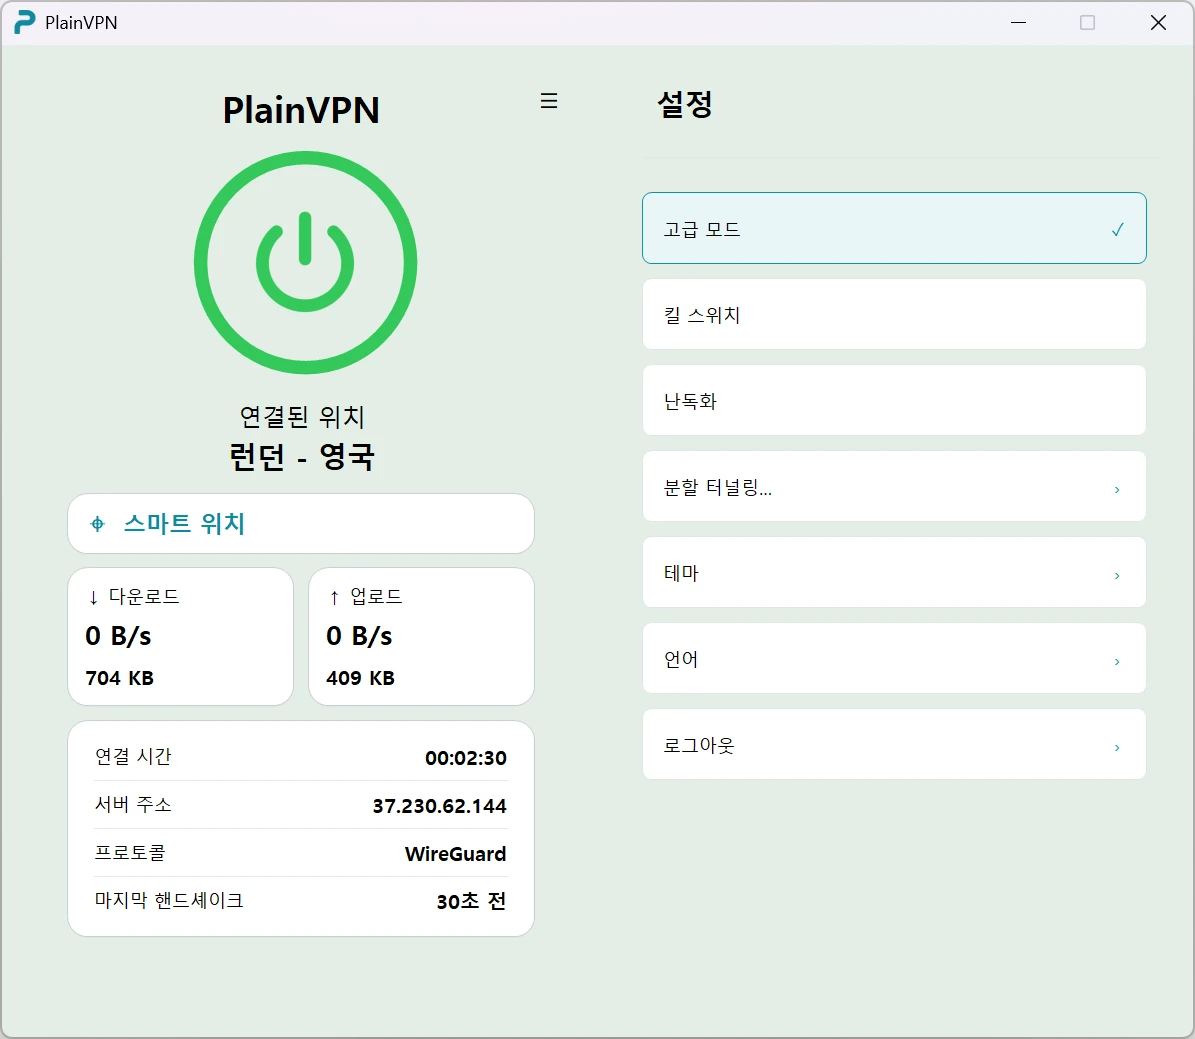Click the 30초 전 handshake value
This screenshot has width=1195, height=1039.
(x=472, y=901)
